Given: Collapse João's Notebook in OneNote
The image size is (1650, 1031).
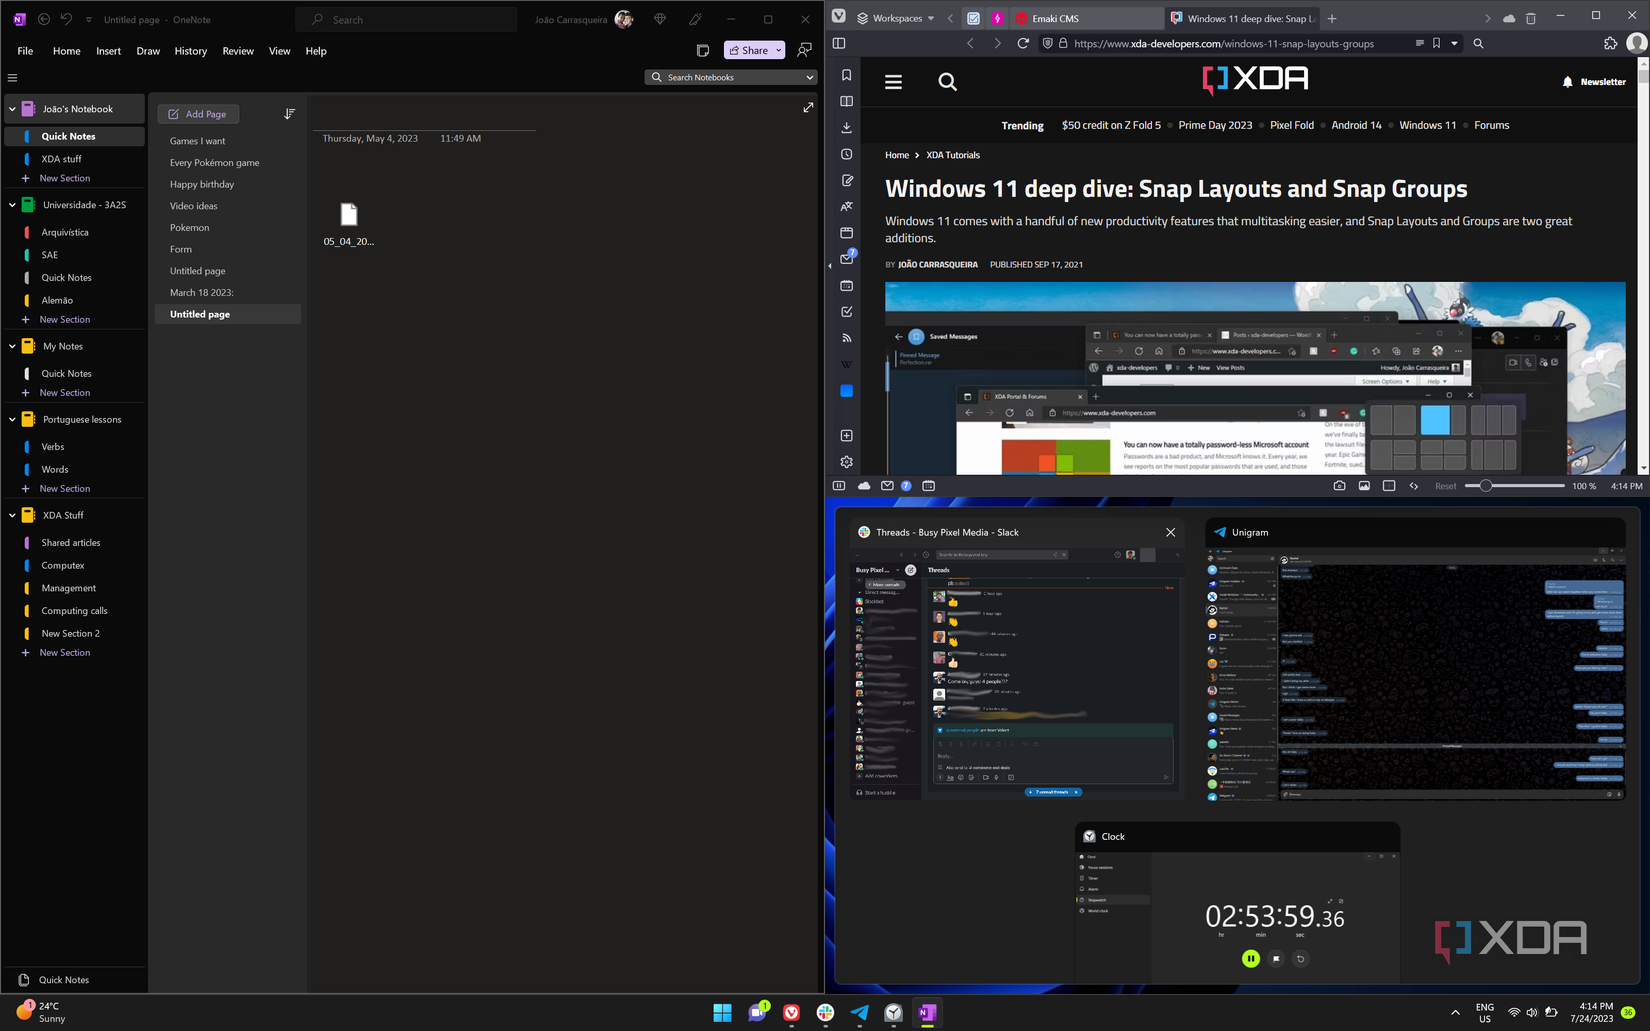Looking at the screenshot, I should coord(10,108).
